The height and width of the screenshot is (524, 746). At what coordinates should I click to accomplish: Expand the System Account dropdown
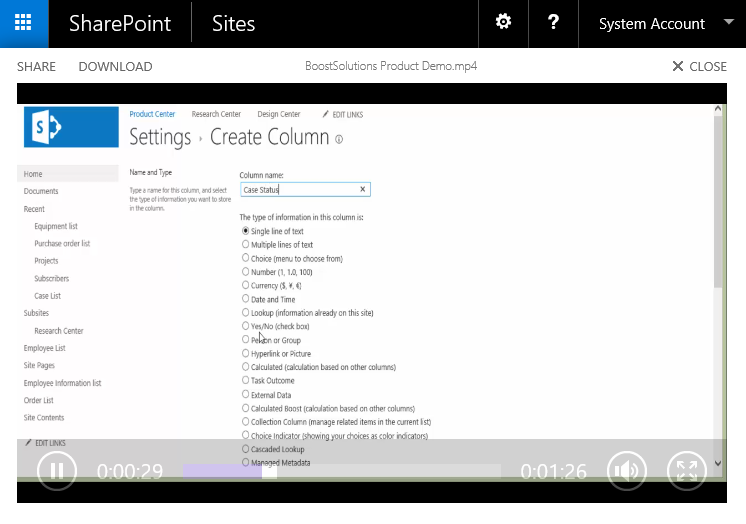[728, 22]
